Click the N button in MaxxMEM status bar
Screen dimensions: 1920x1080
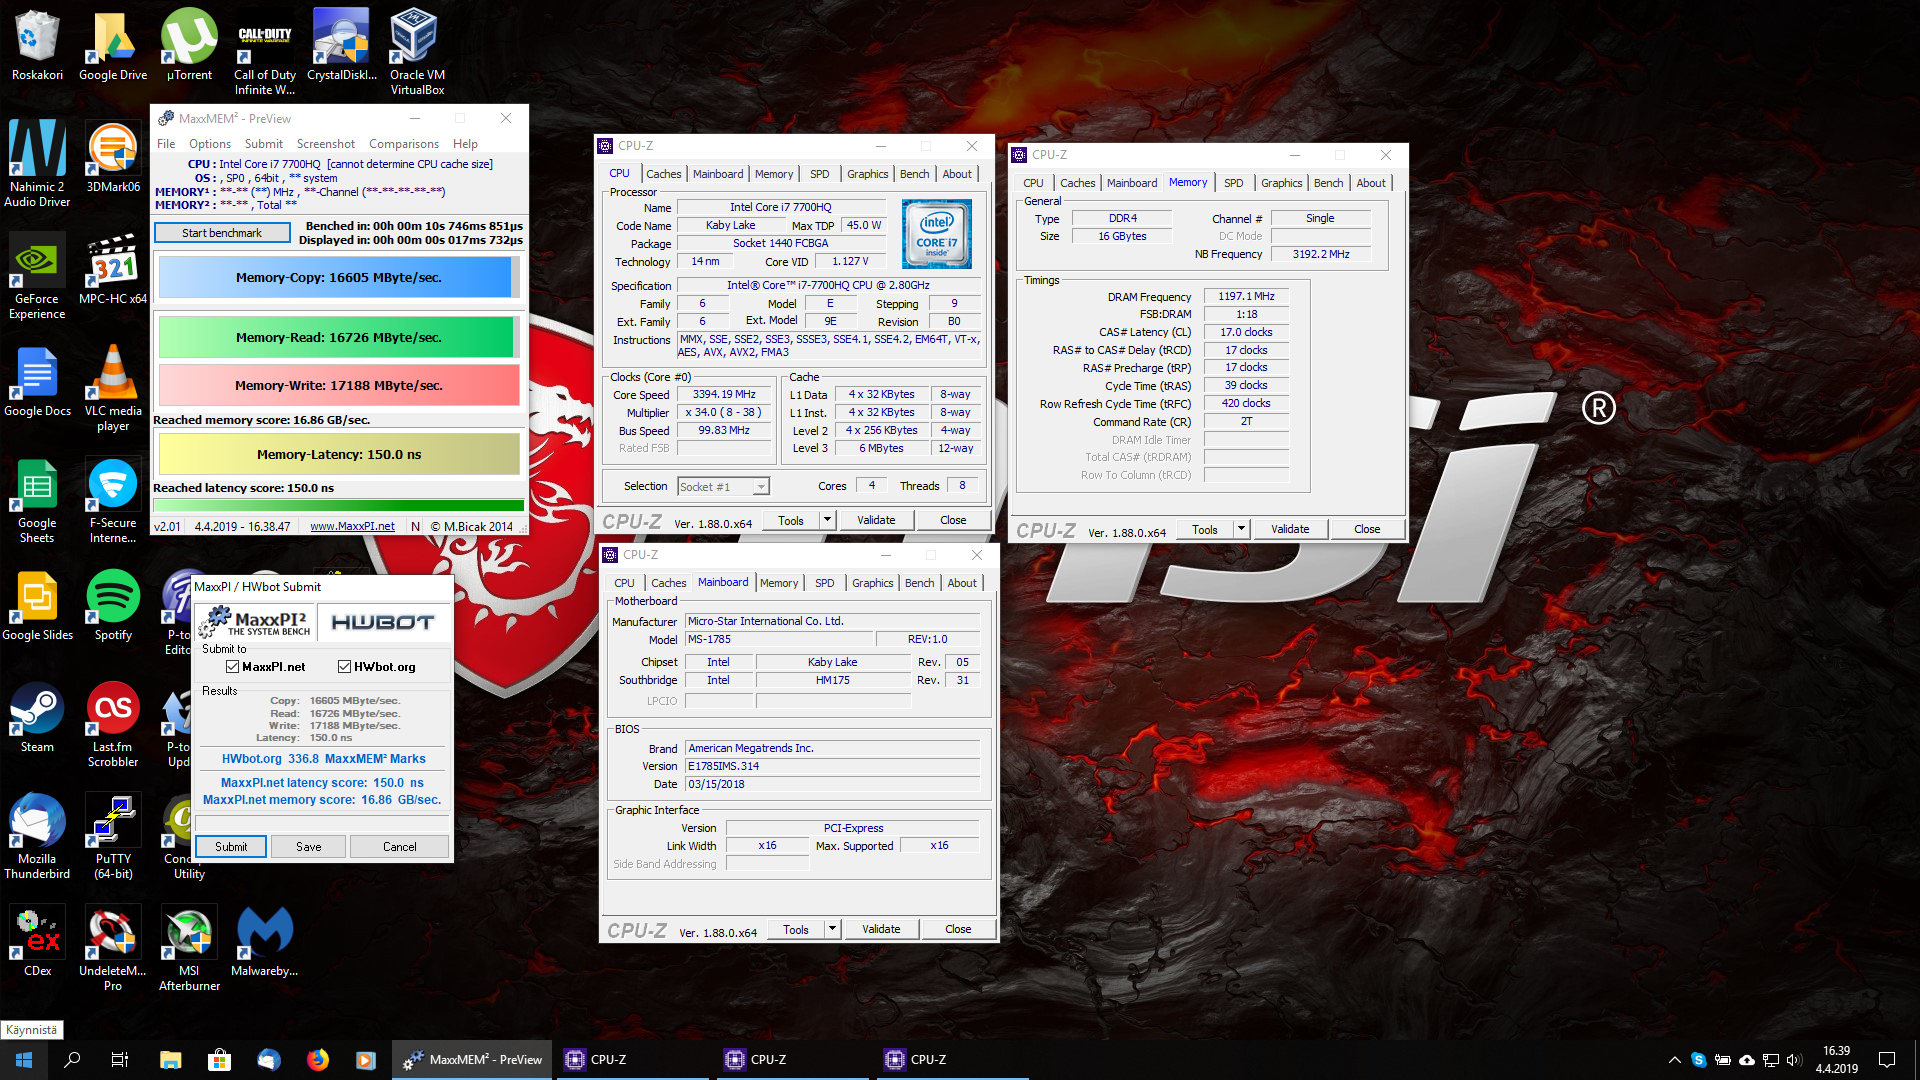coord(415,527)
